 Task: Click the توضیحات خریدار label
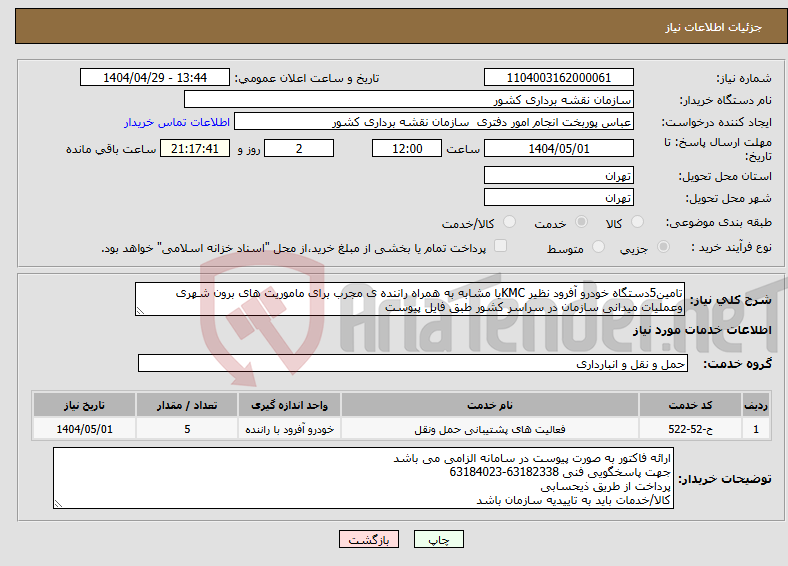725,479
